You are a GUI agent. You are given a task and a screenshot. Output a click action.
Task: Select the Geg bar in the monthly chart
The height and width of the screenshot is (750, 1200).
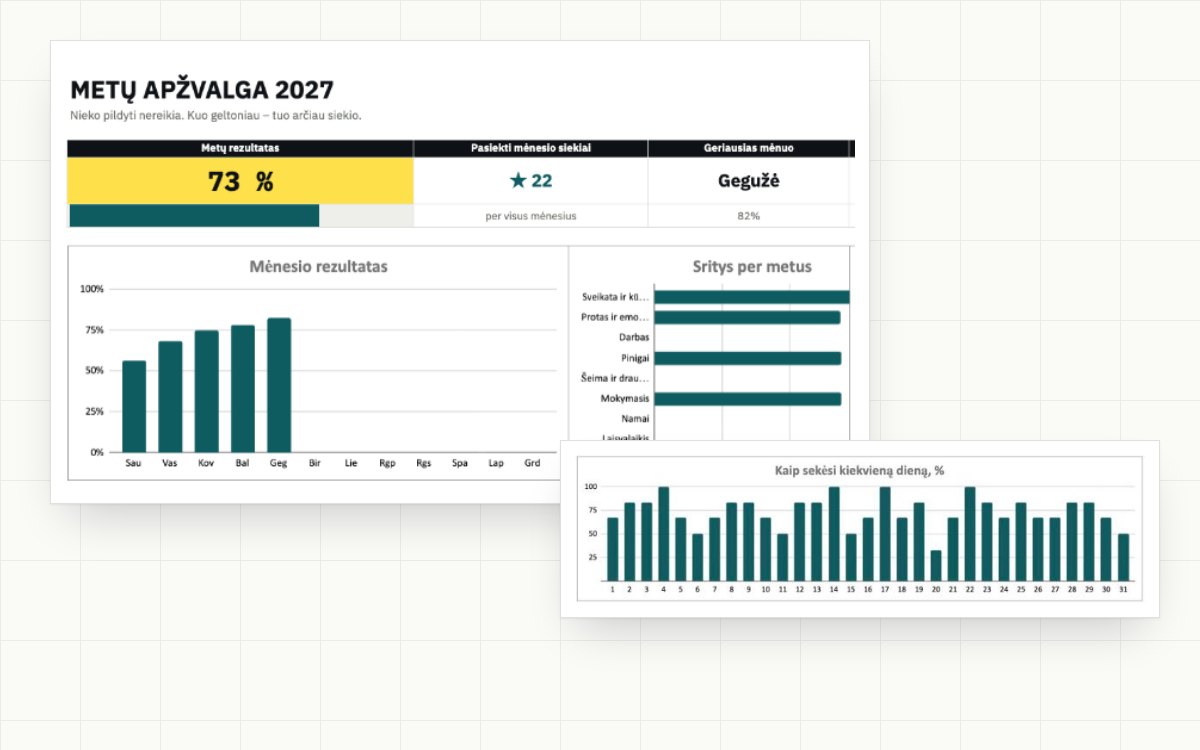pos(279,385)
